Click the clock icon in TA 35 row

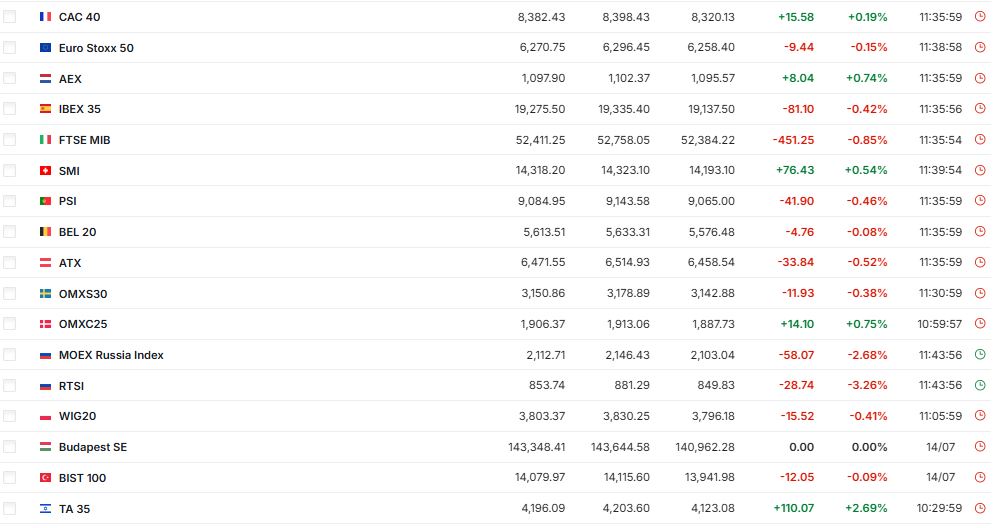980,508
